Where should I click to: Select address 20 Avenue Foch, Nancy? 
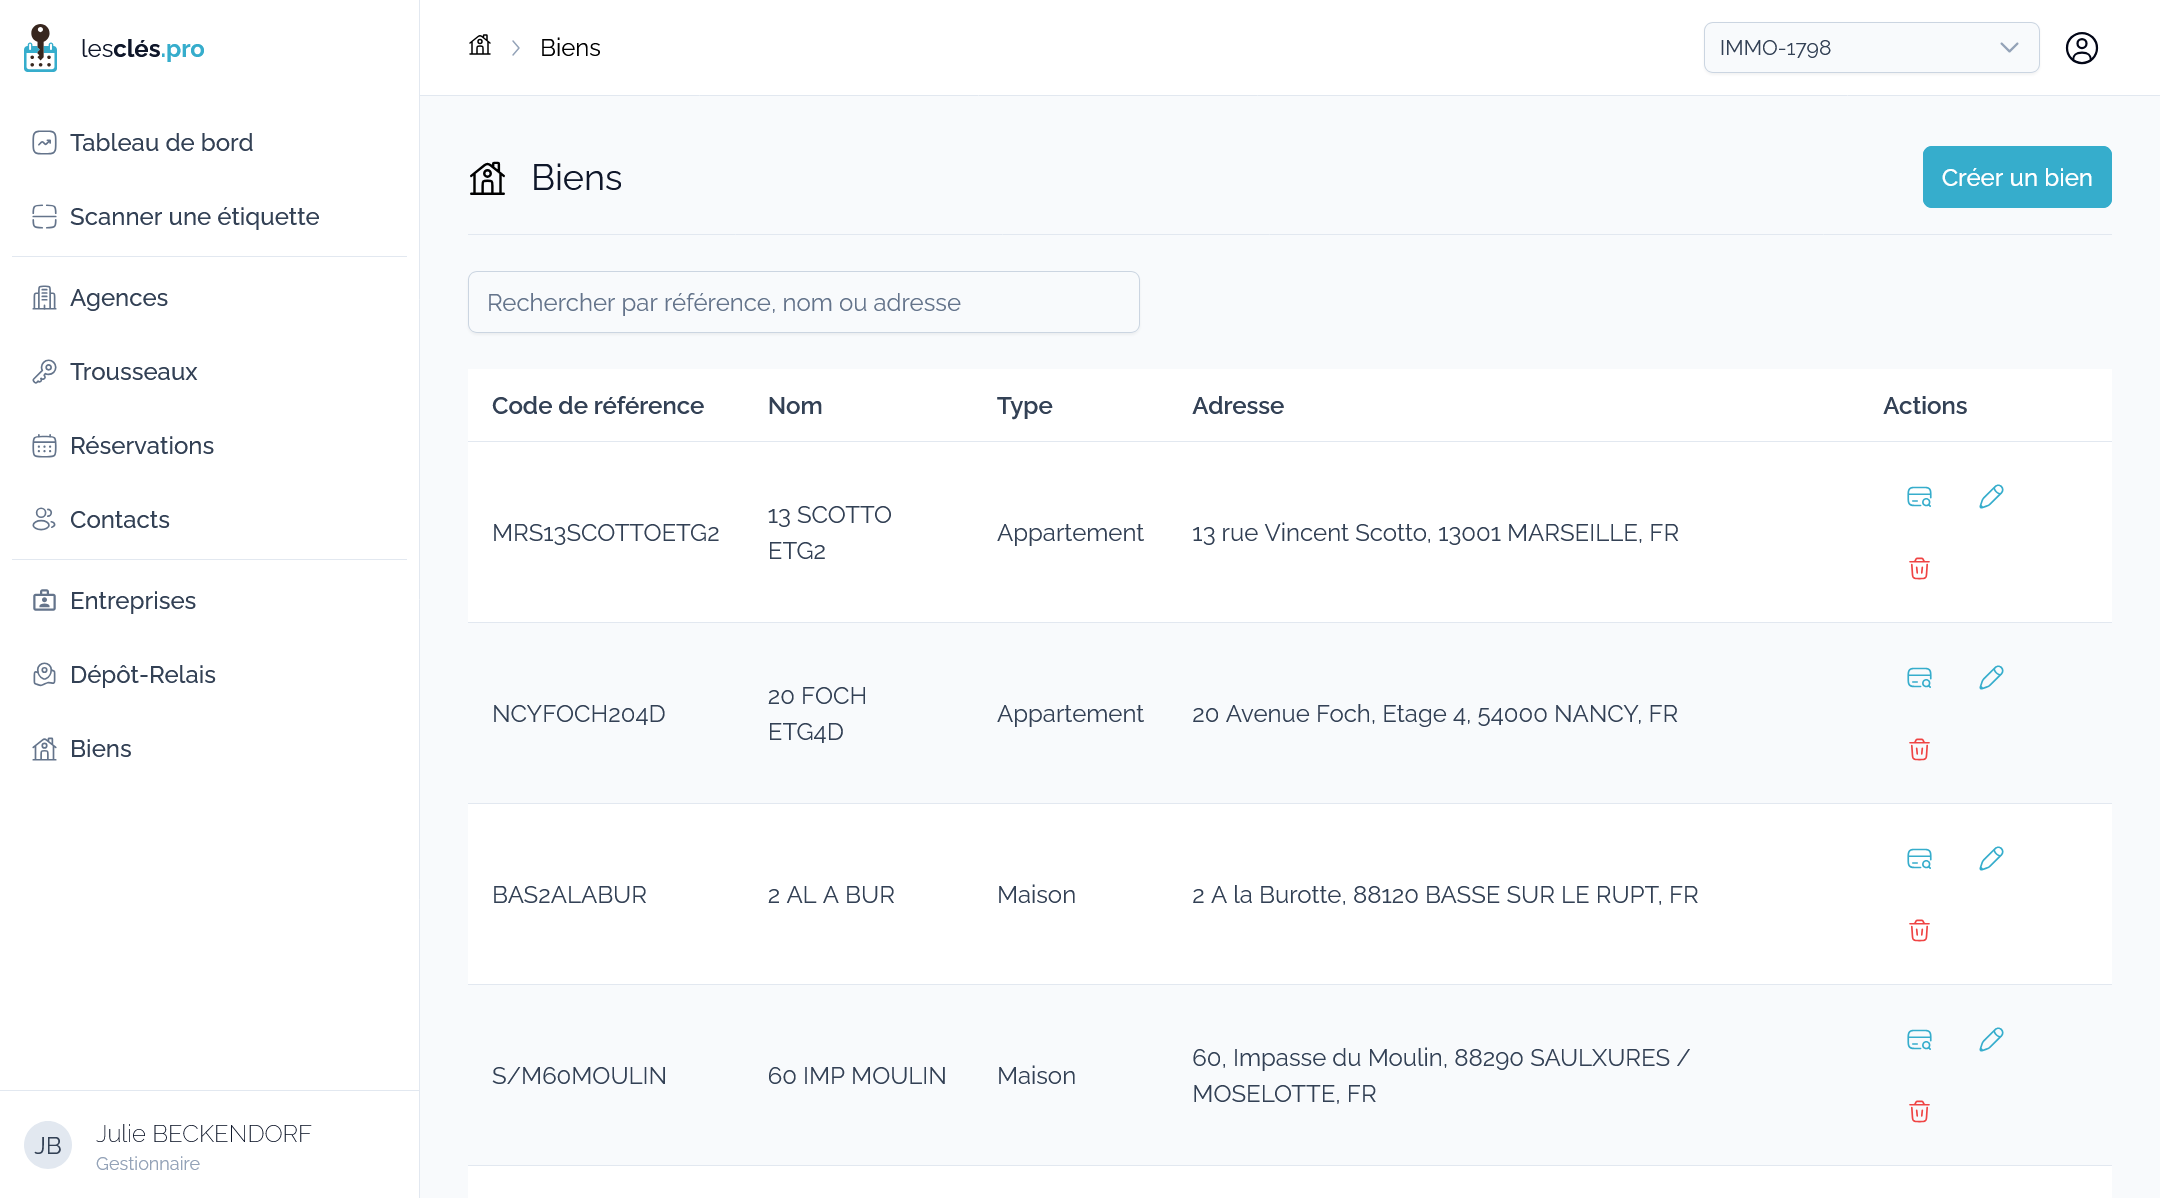click(1434, 714)
